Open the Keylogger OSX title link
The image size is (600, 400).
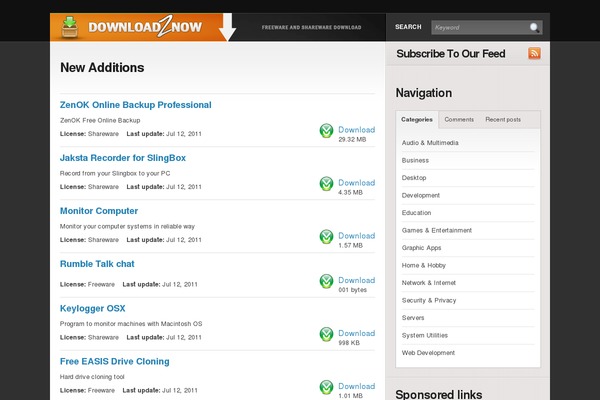tap(93, 309)
